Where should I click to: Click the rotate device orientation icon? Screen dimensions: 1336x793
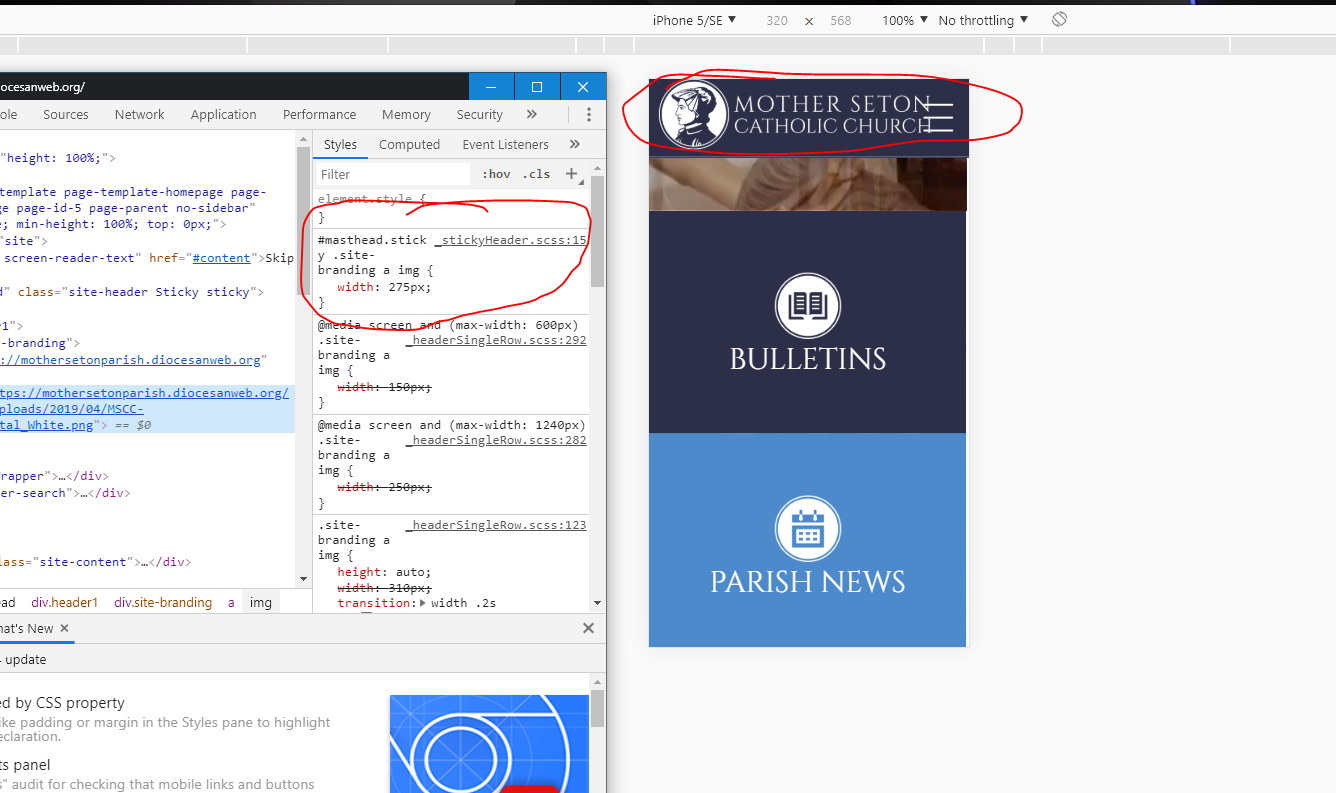point(1059,20)
